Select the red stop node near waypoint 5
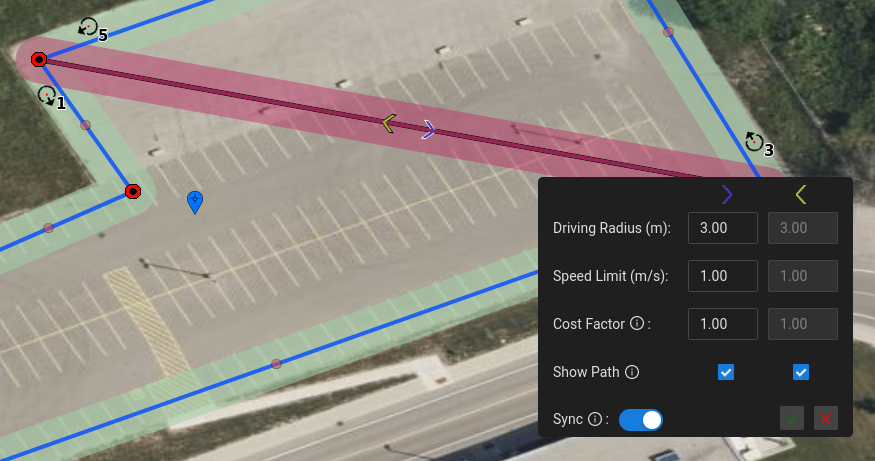Viewport: 875px width, 461px height. 39,59
